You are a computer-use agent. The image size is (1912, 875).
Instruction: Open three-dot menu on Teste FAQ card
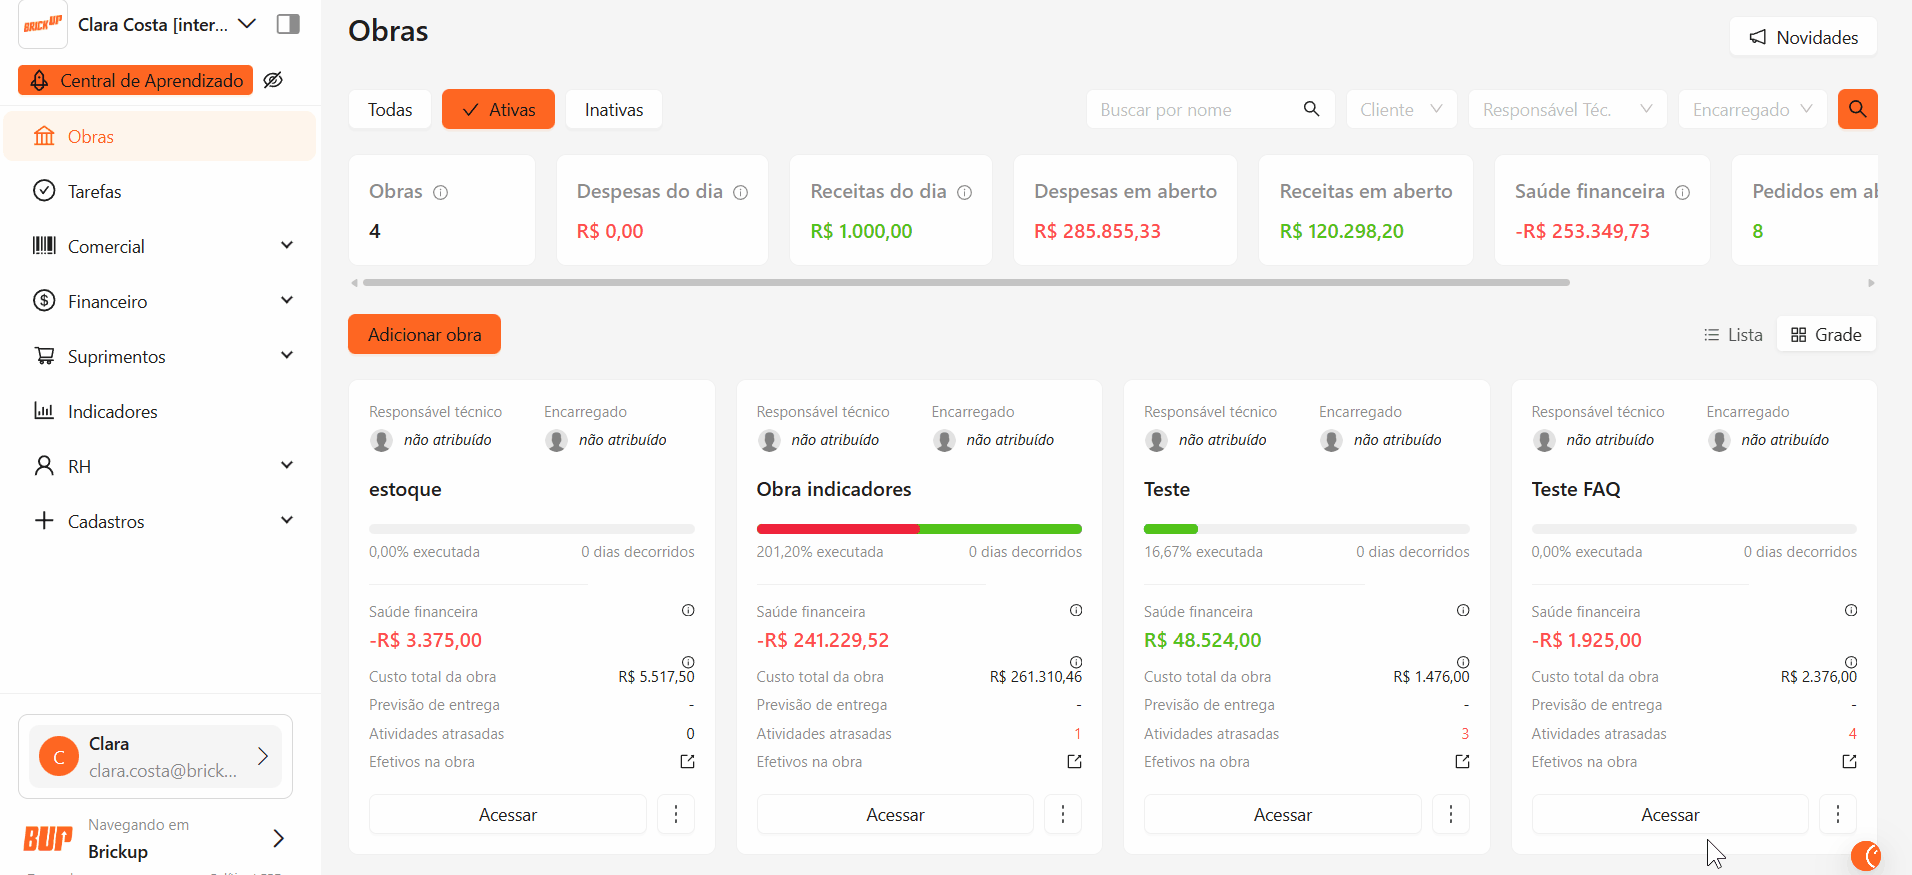coord(1837,815)
